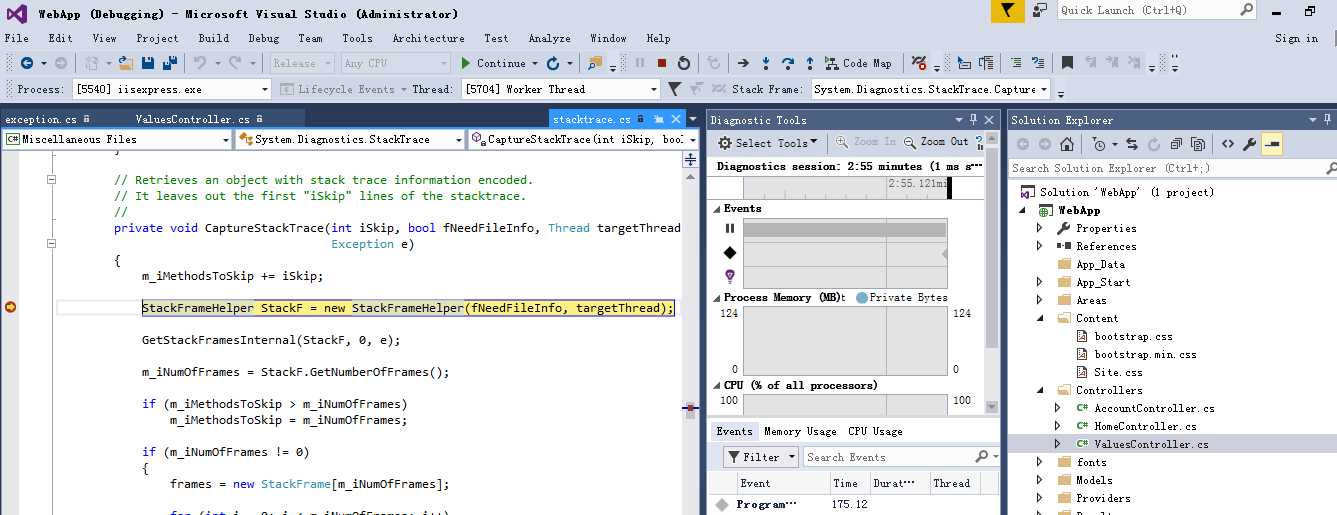Open the CPU Usage tab
1337x515 pixels.
[x=875, y=431]
